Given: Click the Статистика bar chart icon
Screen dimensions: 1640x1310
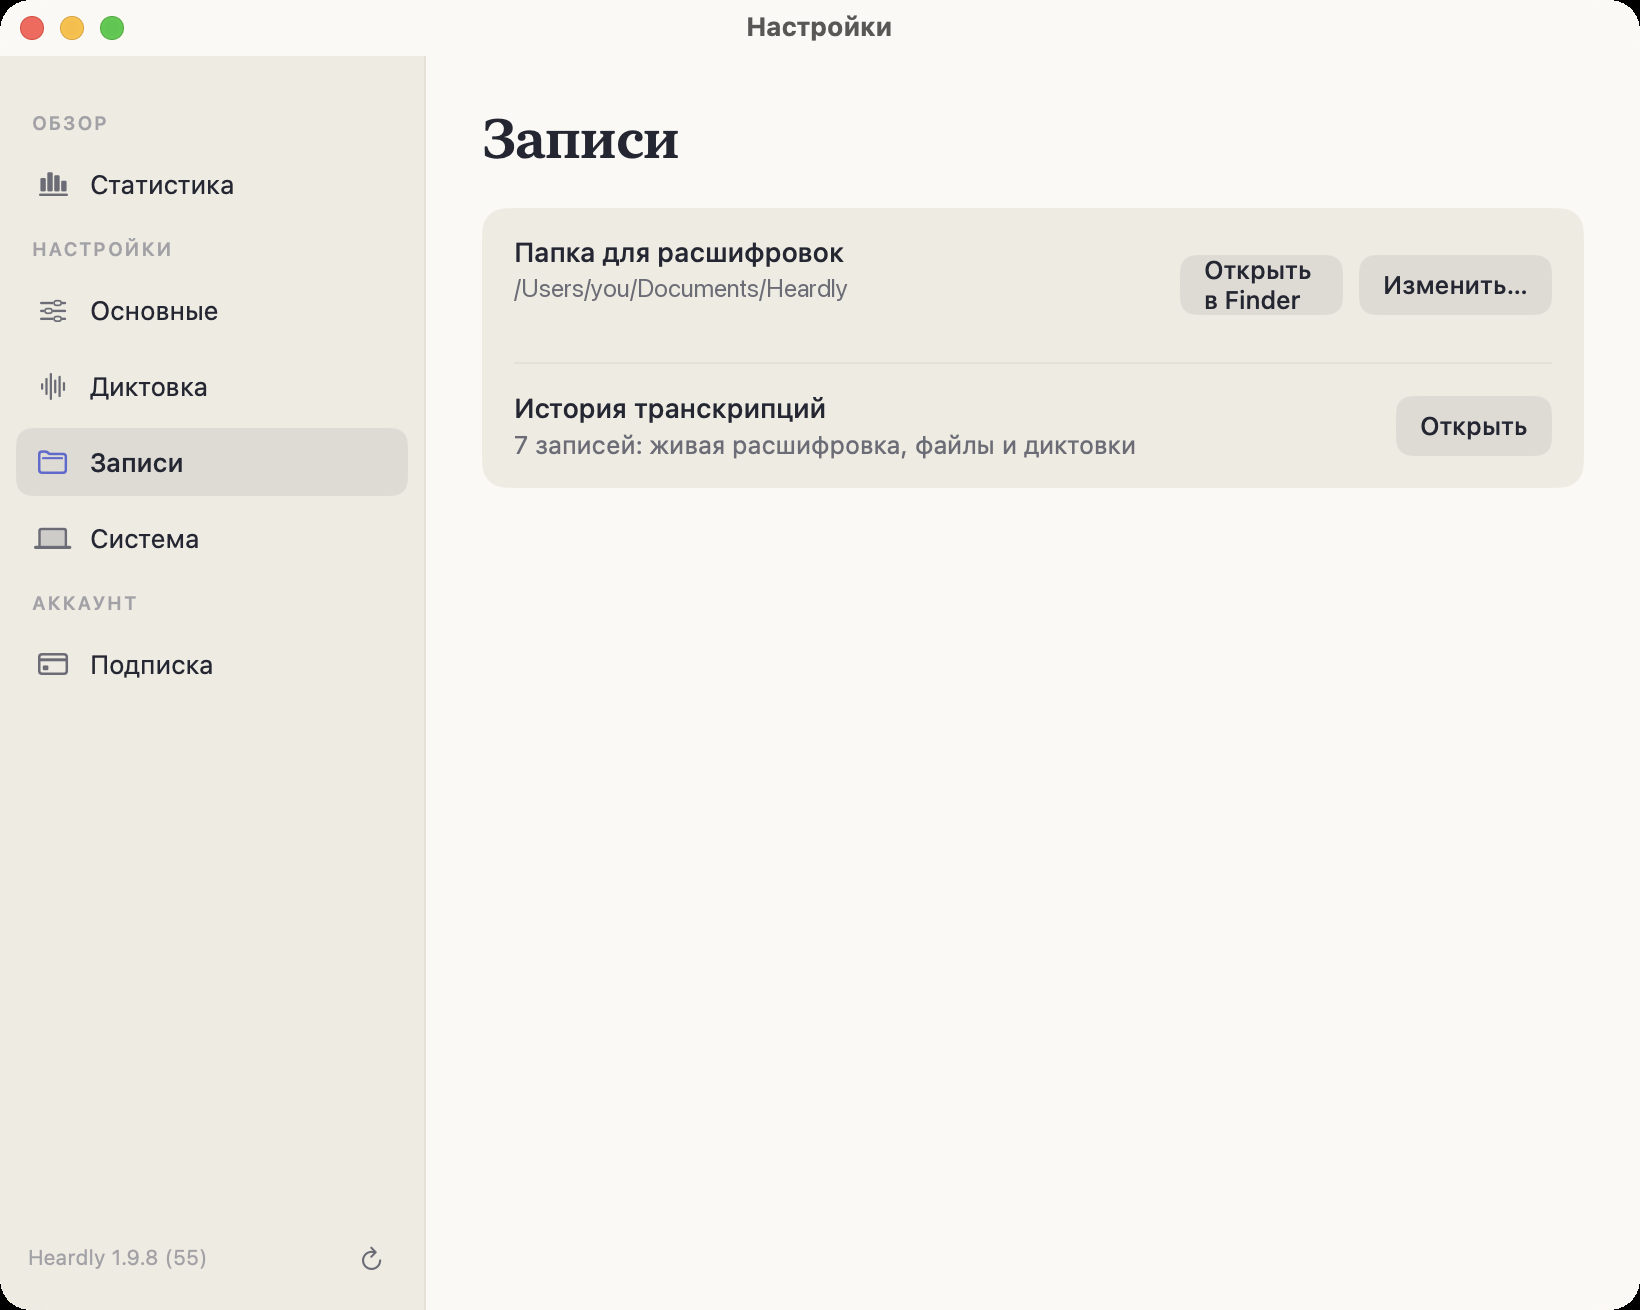Looking at the screenshot, I should click(x=53, y=185).
